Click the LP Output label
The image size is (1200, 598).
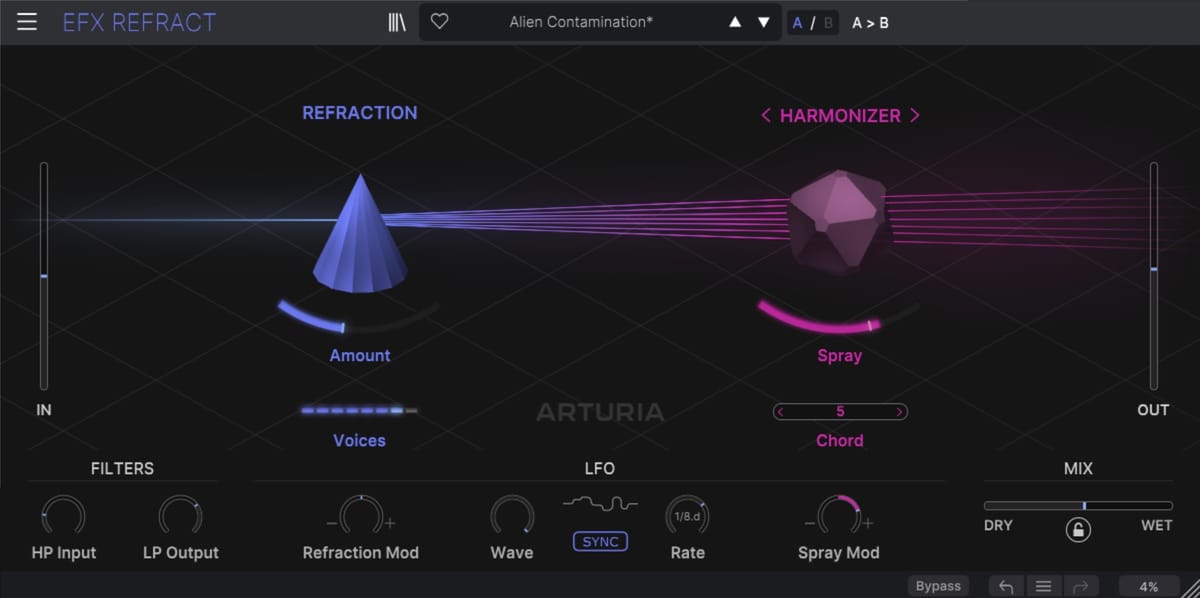(x=180, y=552)
